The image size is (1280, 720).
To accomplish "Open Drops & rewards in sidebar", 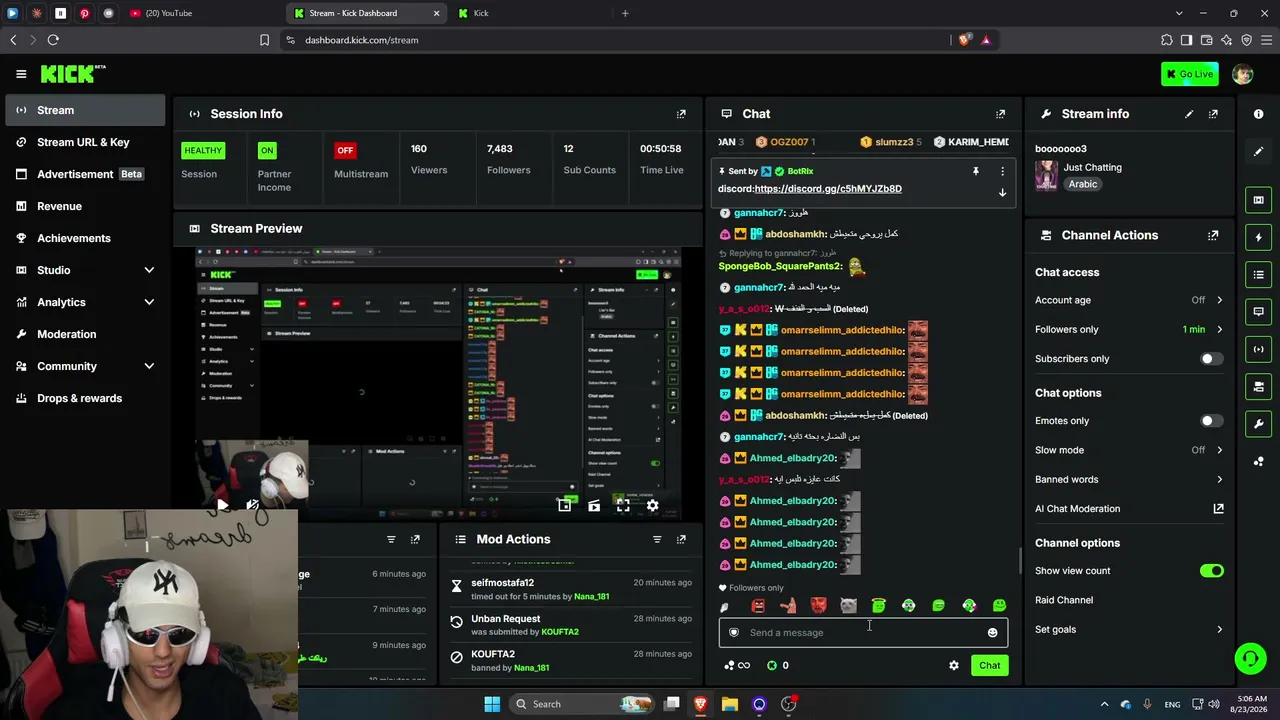I will click(x=85, y=398).
